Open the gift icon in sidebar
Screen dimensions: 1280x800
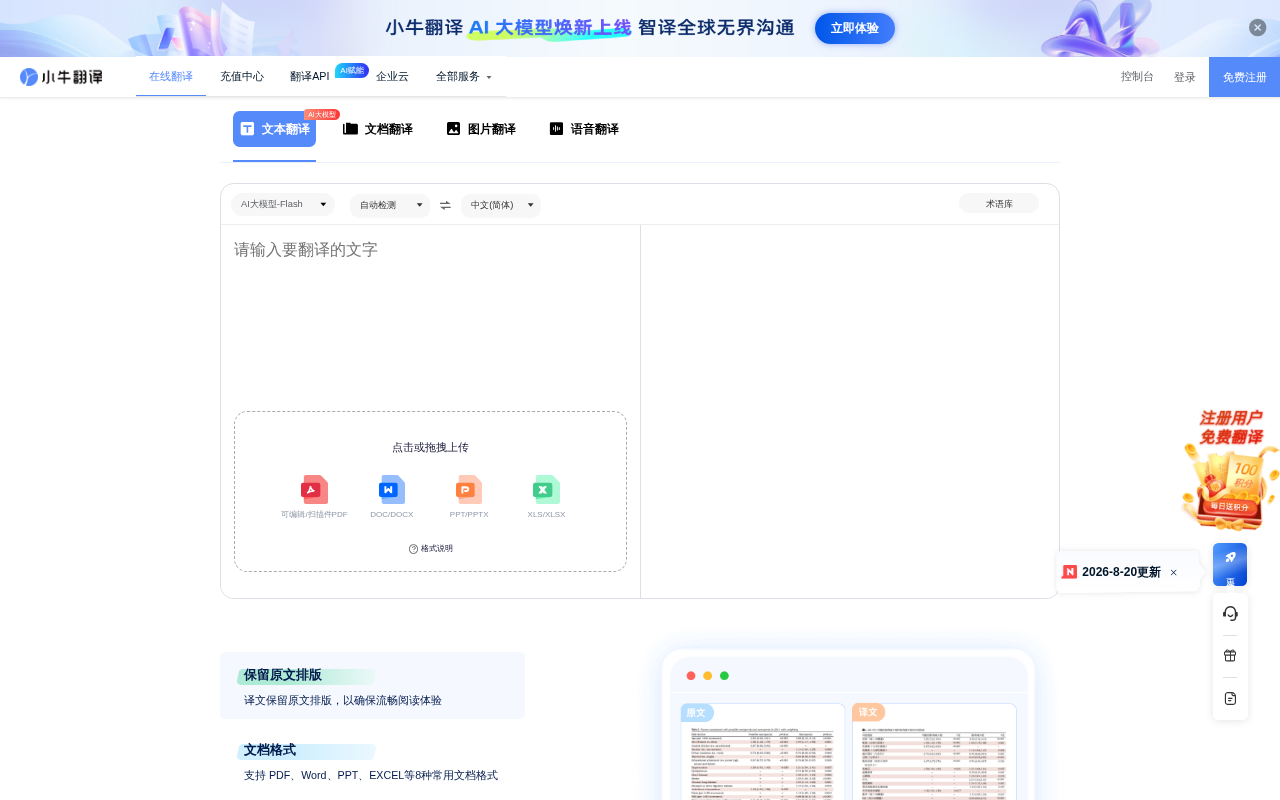pyautogui.click(x=1230, y=656)
